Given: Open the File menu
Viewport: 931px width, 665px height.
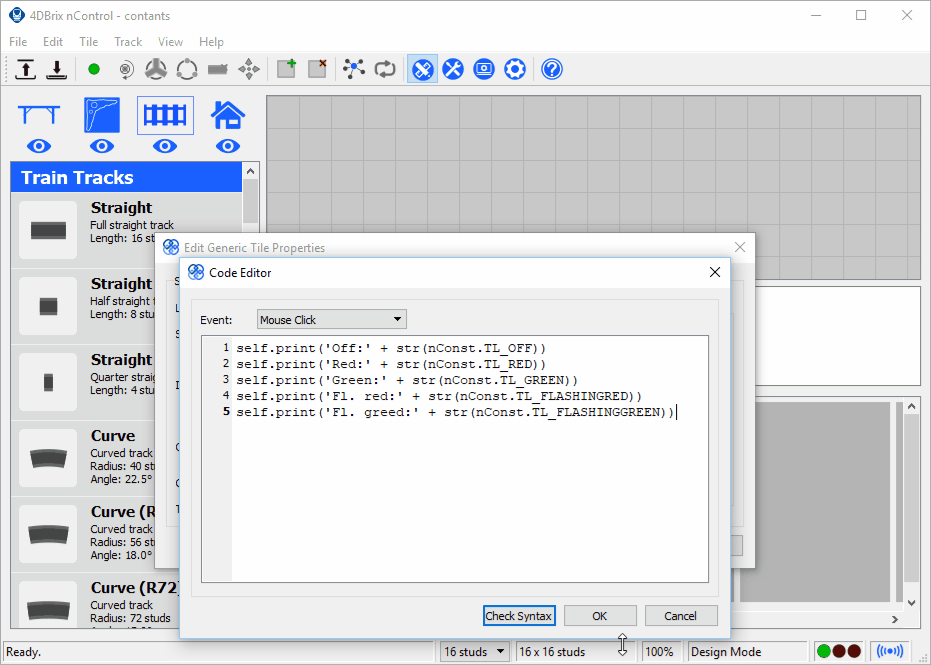Looking at the screenshot, I should [x=18, y=42].
